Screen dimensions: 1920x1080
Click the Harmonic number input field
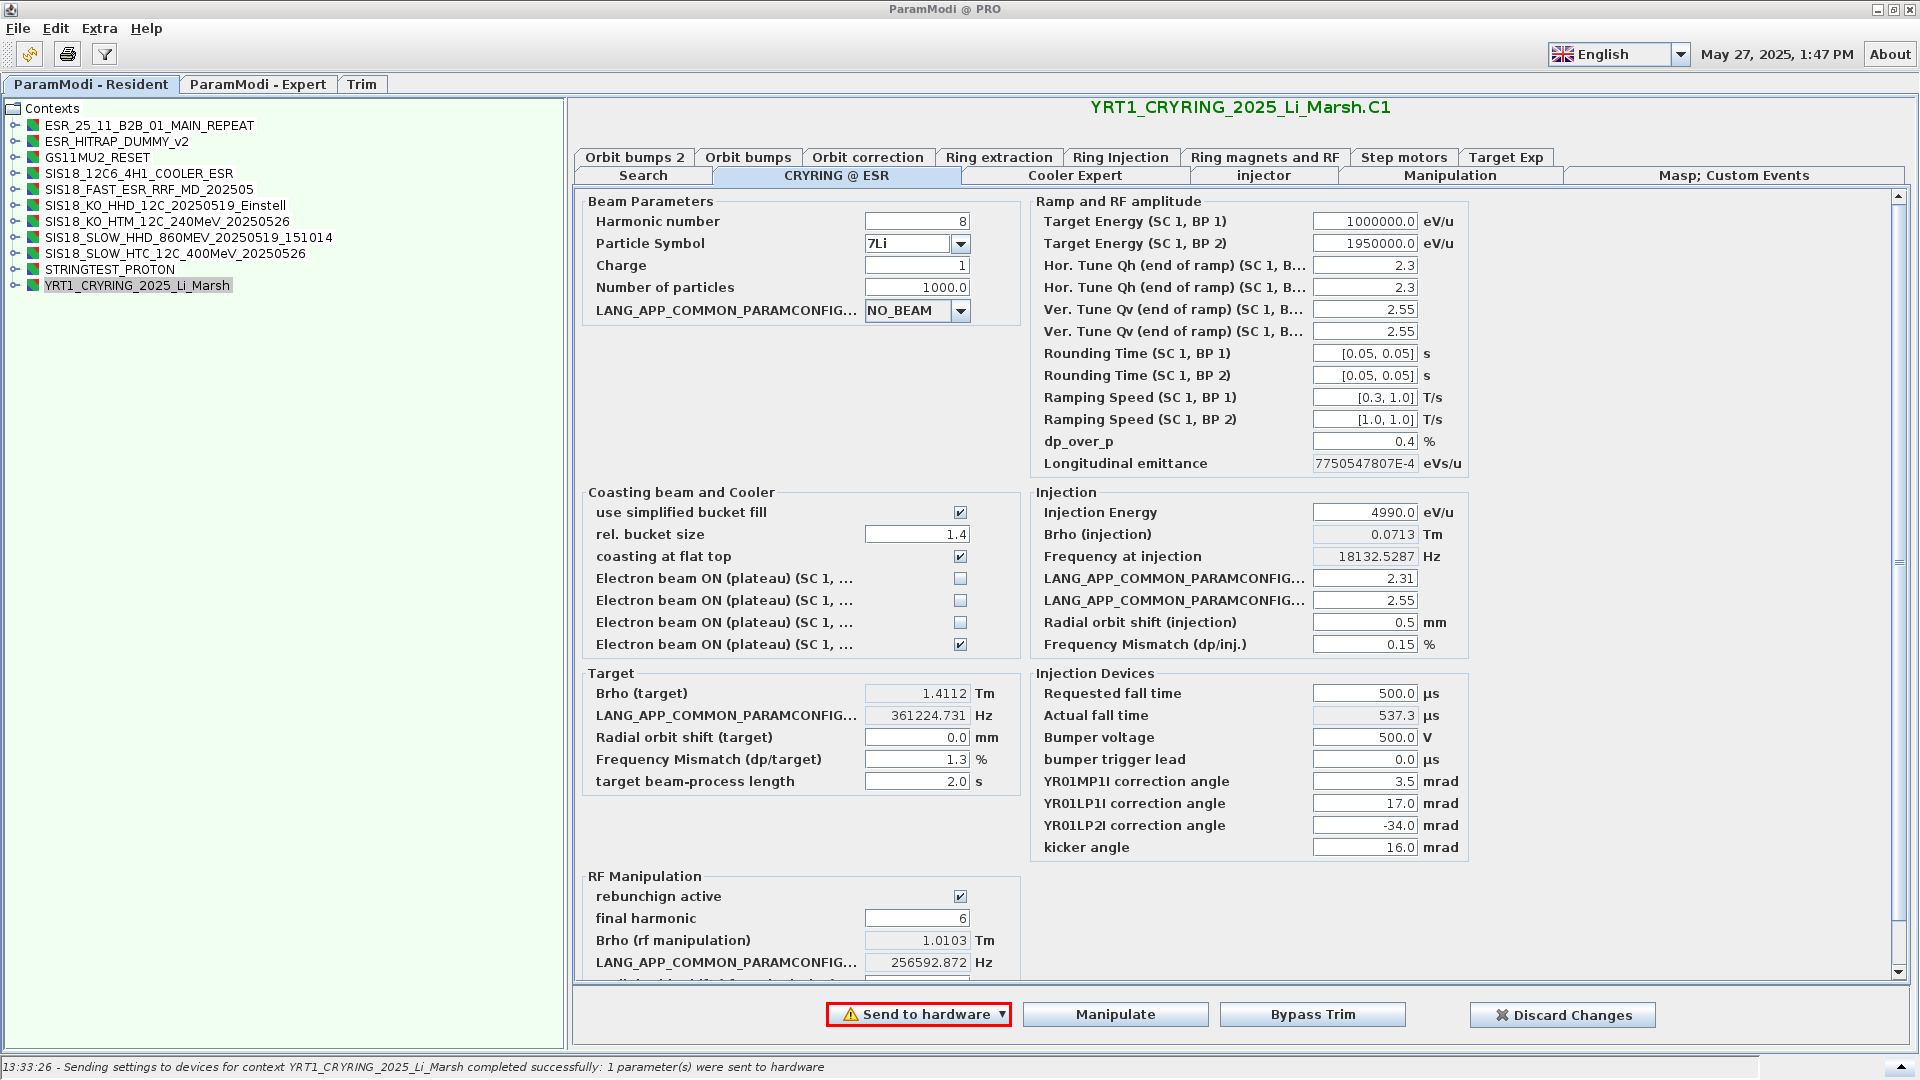point(916,222)
